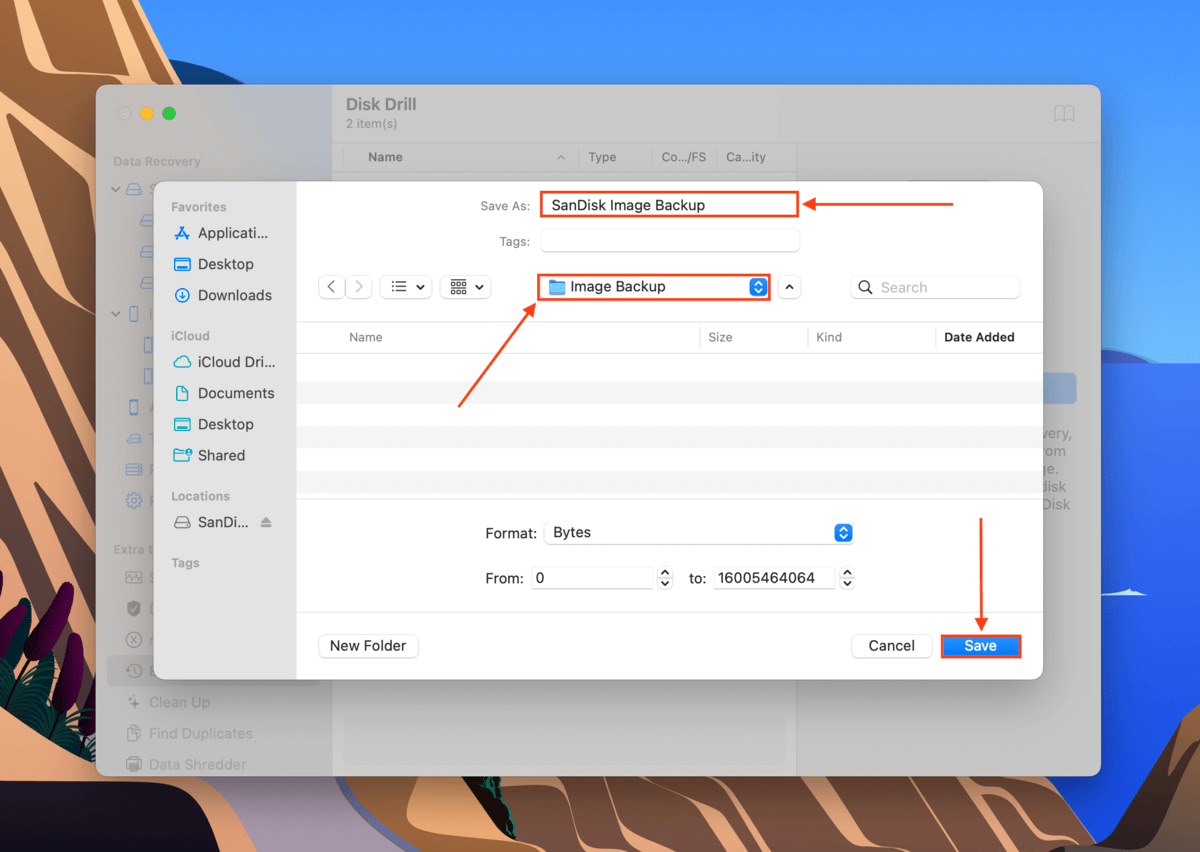Screen dimensions: 1200x852
Task: Click the Downloads arrow icon
Action: [182, 295]
